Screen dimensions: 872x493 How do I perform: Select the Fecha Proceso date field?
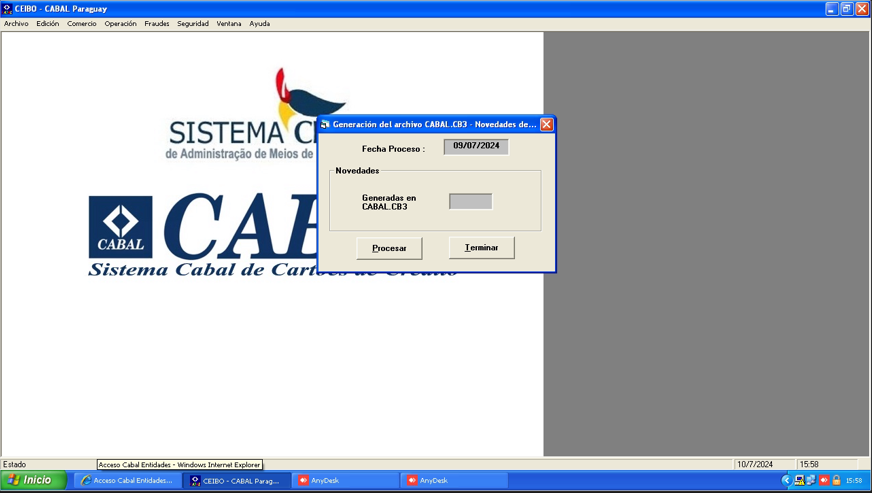476,146
